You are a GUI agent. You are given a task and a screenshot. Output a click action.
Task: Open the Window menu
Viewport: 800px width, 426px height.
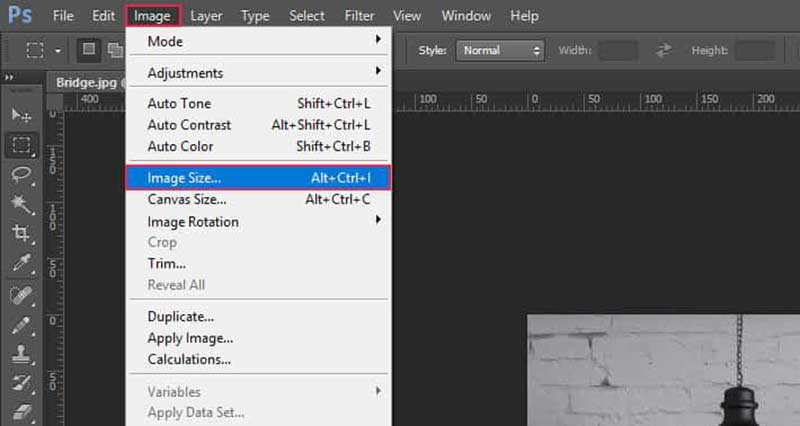466,16
